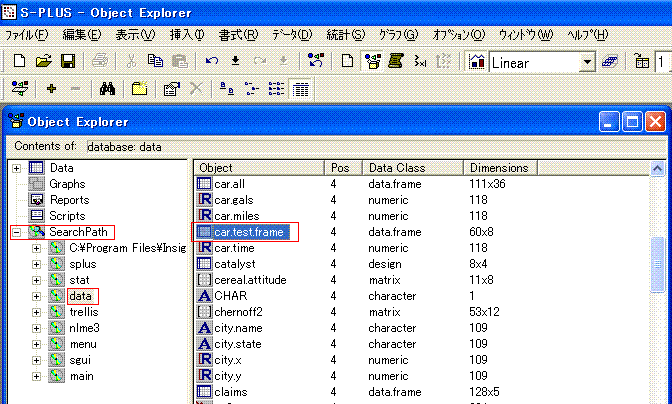Undo the last action

(211, 61)
